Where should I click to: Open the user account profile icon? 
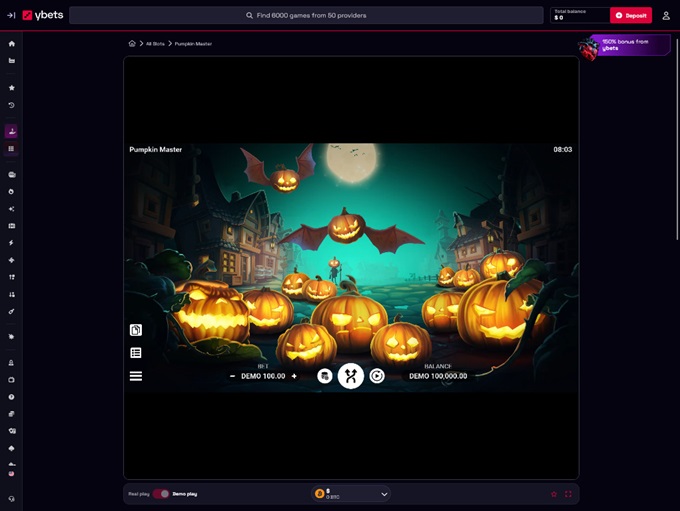[666, 15]
